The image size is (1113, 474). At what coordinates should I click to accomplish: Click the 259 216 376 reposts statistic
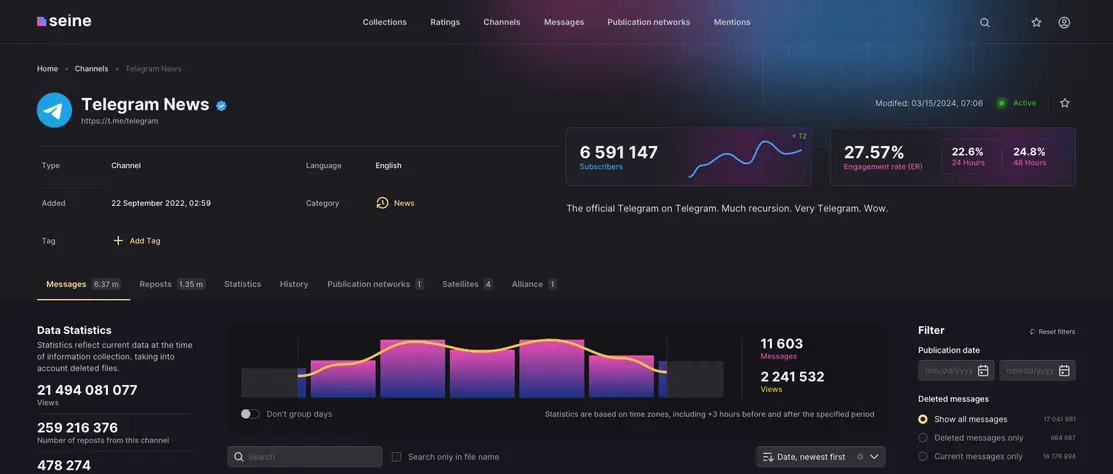coord(77,428)
